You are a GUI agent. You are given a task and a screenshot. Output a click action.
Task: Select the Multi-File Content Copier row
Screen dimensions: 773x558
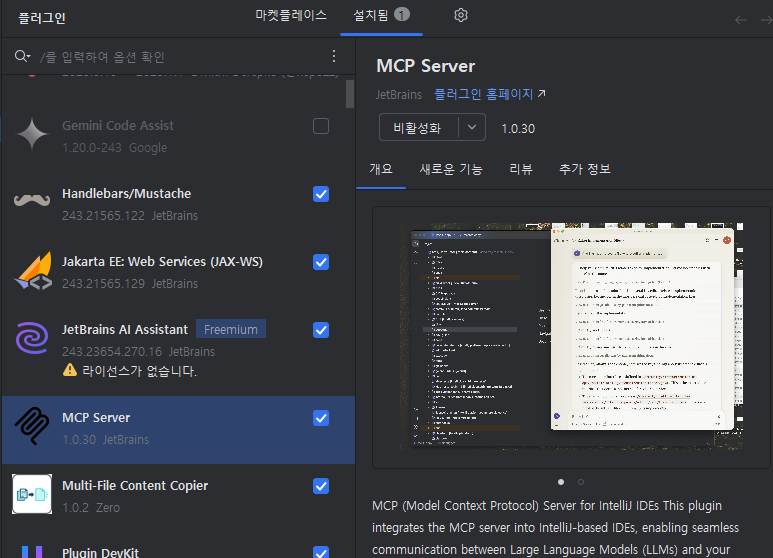click(x=178, y=496)
